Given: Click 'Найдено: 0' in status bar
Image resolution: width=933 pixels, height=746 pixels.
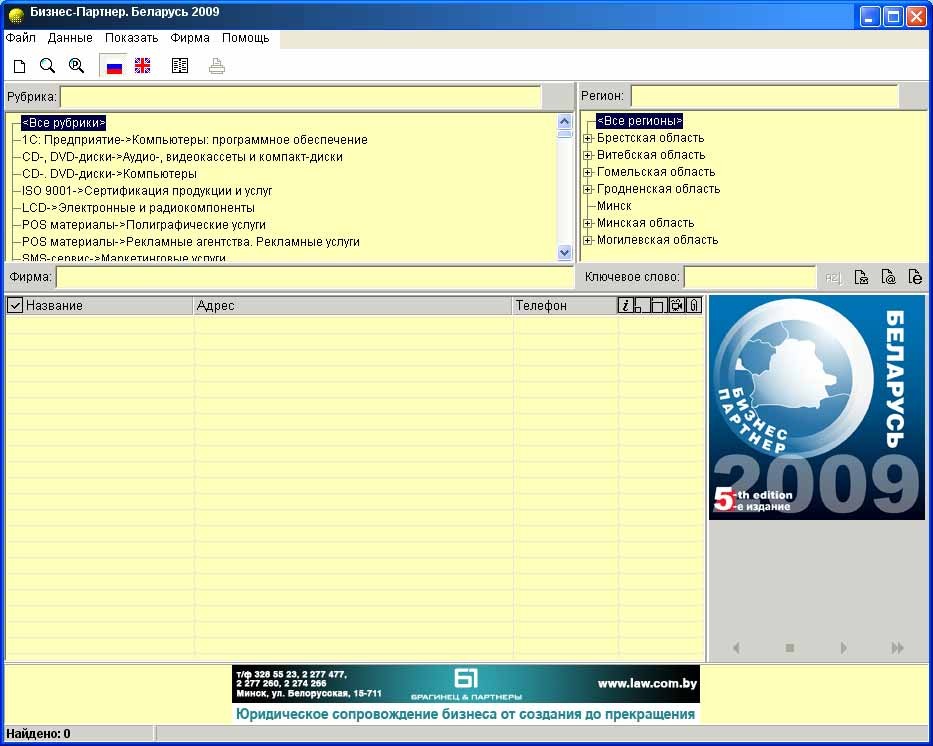Looking at the screenshot, I should tap(38, 734).
